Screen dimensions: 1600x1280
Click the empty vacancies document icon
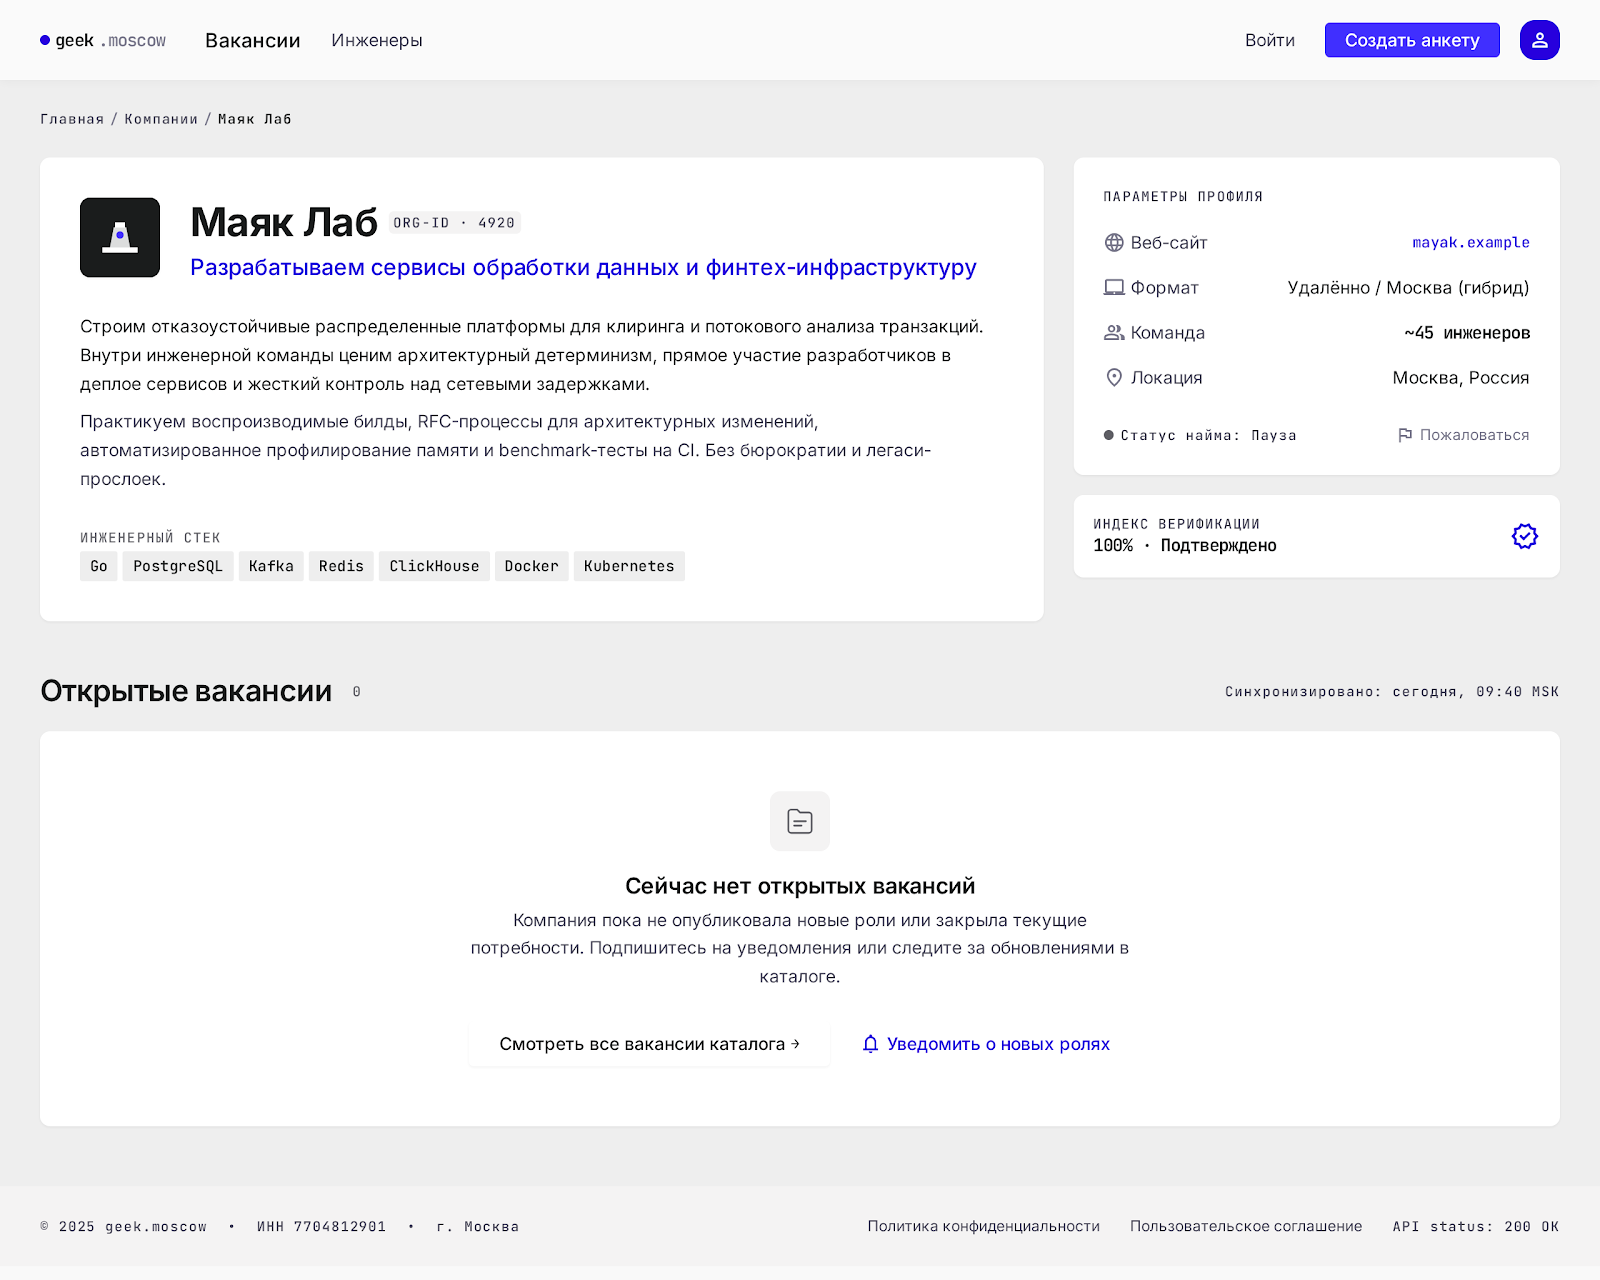(800, 821)
